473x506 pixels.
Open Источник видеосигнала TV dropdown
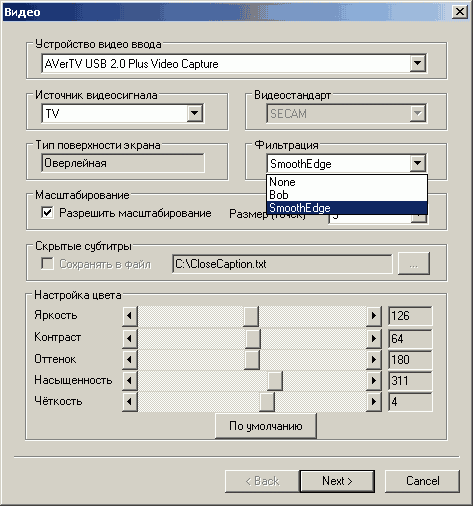(195, 113)
